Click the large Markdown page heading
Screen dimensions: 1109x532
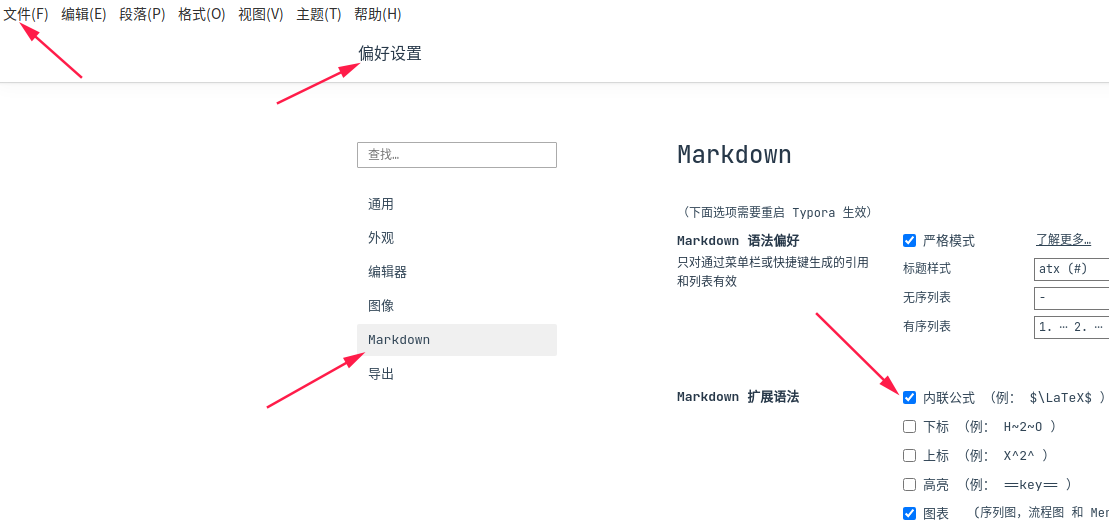point(734,154)
